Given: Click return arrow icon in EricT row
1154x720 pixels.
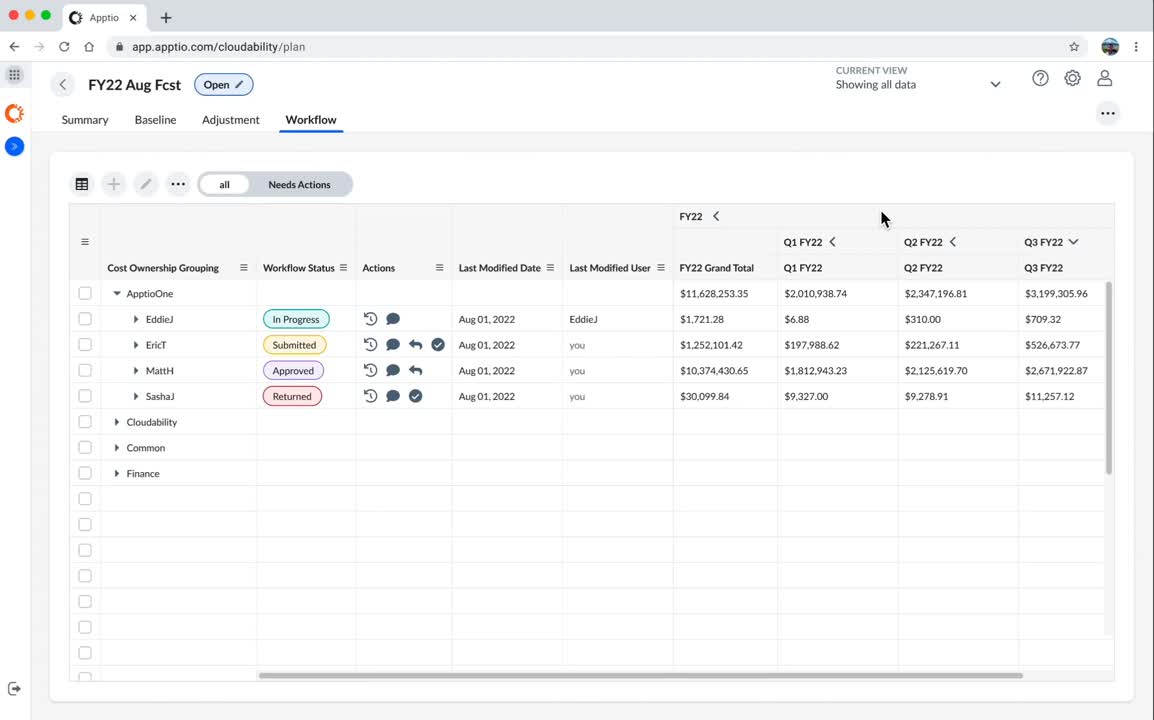Looking at the screenshot, I should [x=416, y=345].
